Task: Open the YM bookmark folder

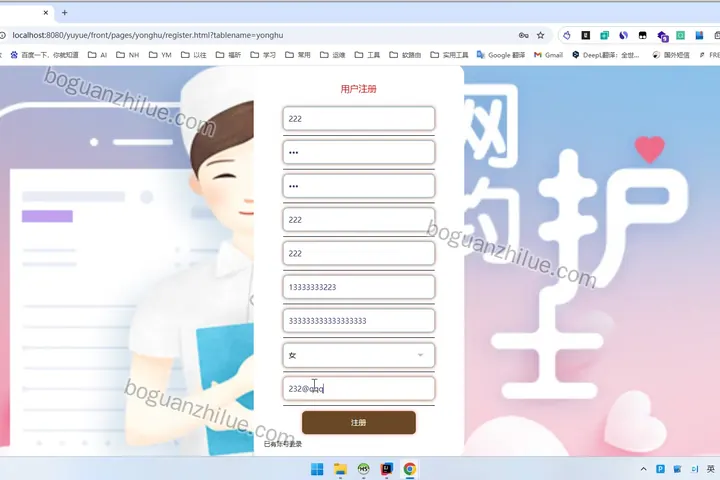Action: 160,55
